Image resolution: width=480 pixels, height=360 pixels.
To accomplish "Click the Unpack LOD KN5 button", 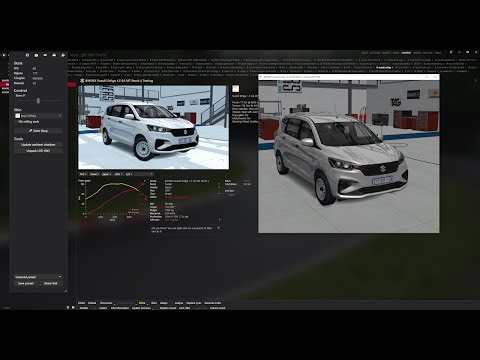I will pyautogui.click(x=38, y=151).
